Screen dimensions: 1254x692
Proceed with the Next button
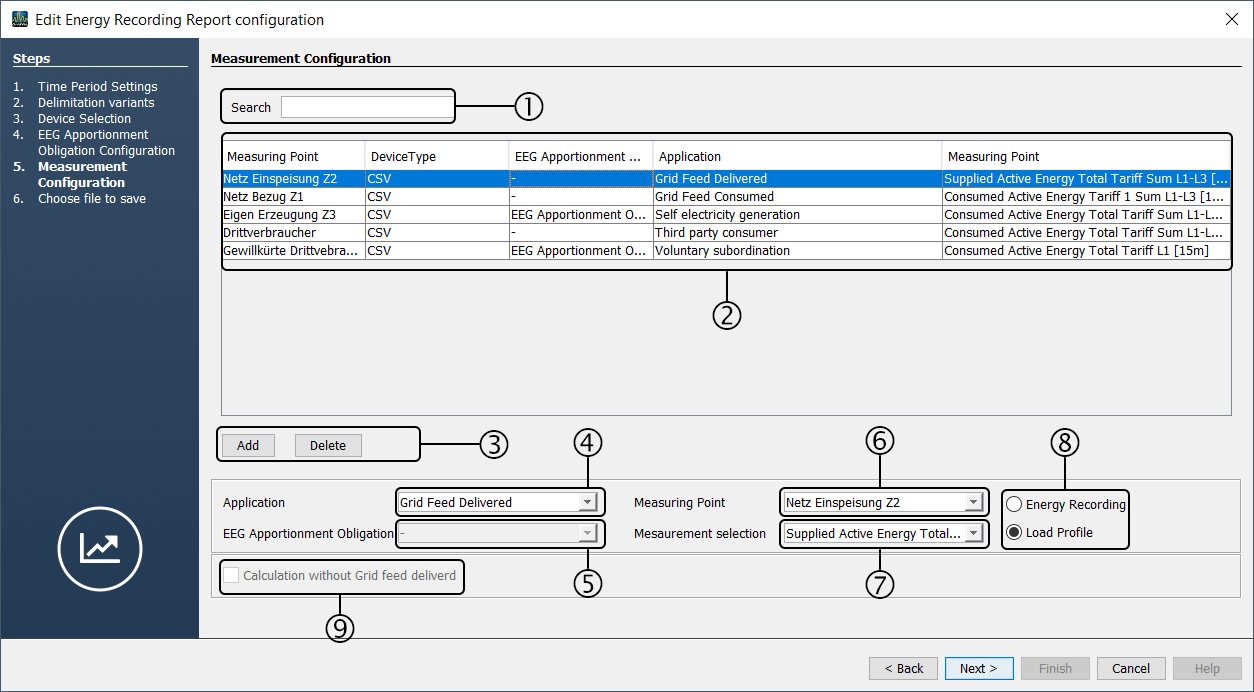979,669
